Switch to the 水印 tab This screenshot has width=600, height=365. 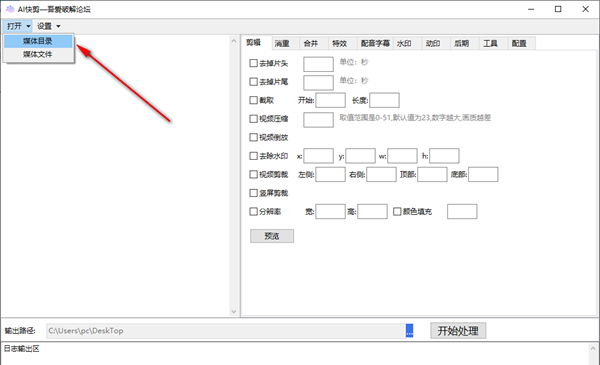(x=404, y=44)
